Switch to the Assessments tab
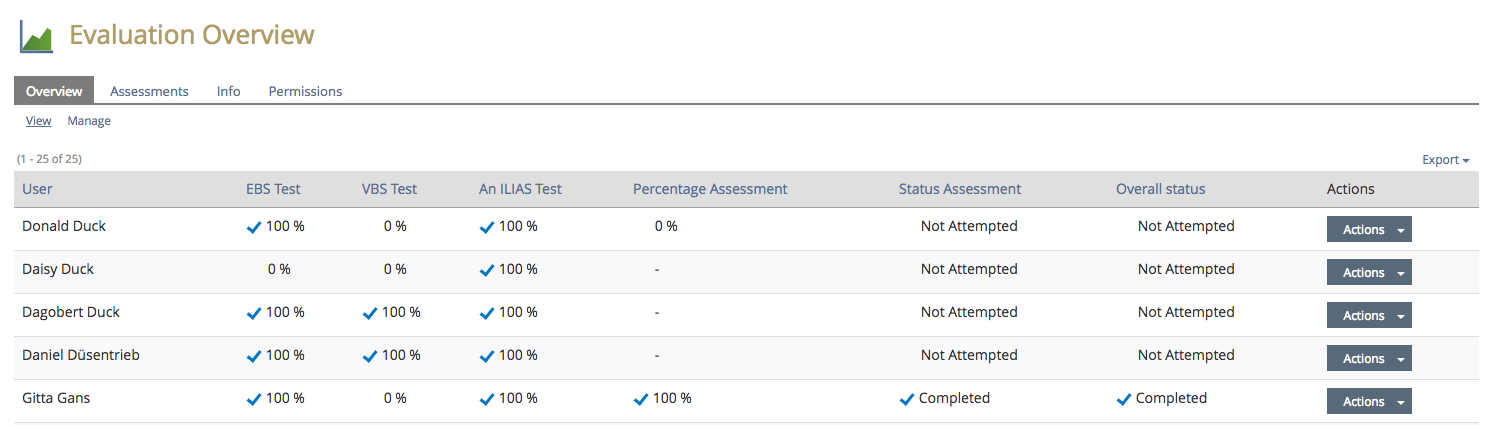1488x425 pixels. coord(149,91)
